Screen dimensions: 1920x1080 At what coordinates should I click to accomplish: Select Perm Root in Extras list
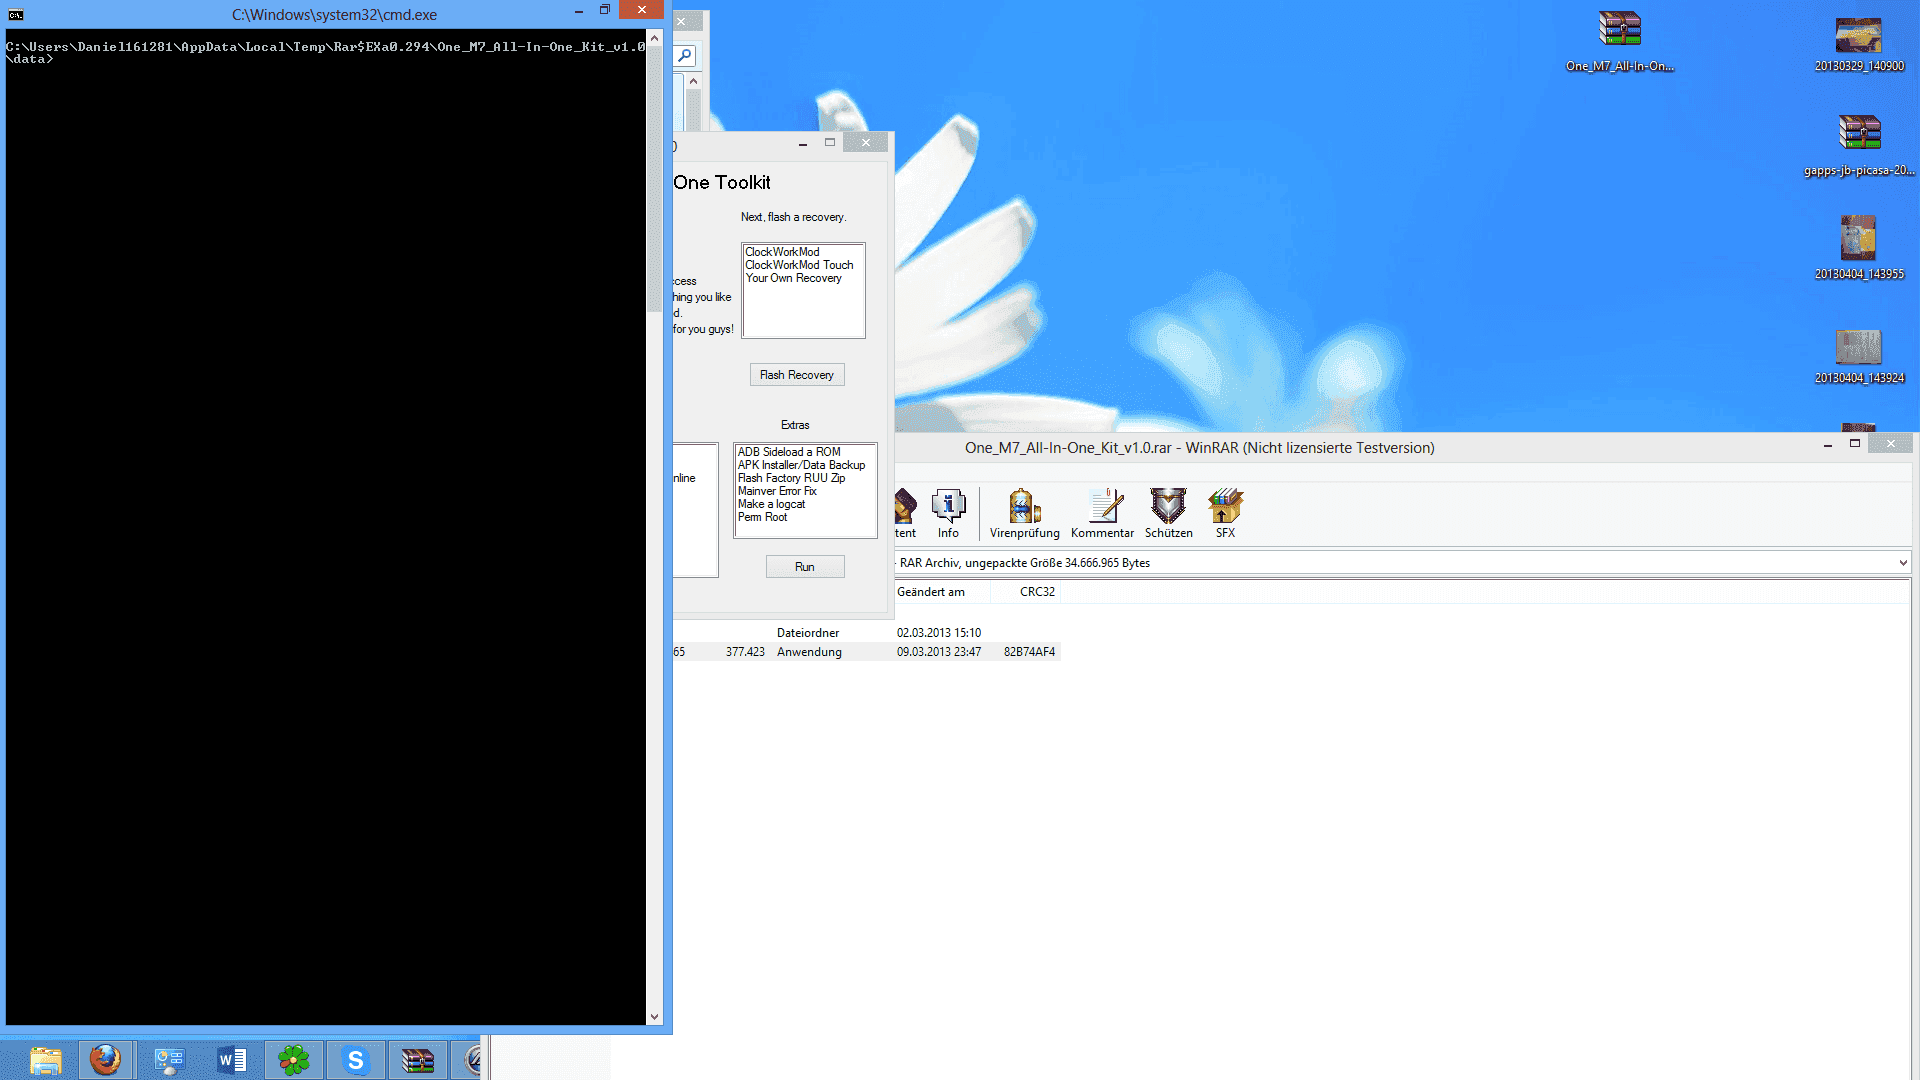762,517
